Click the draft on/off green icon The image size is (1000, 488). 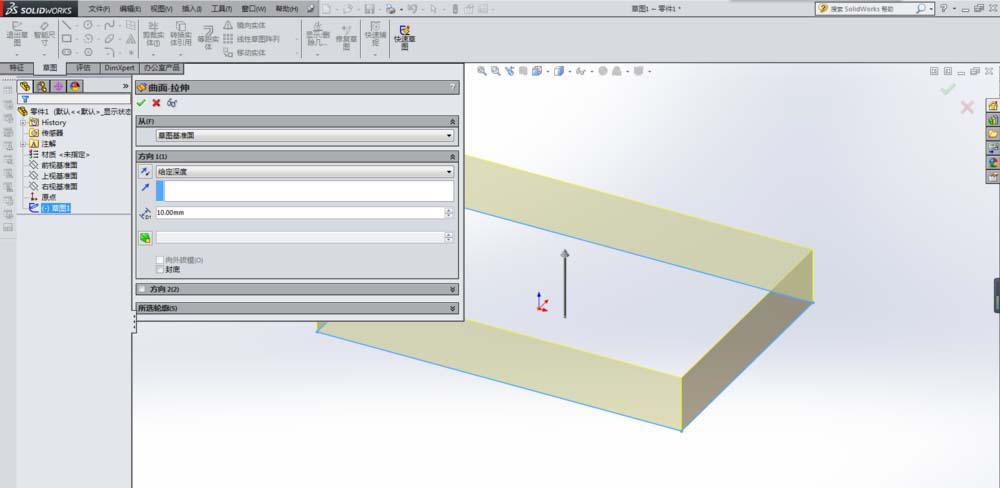click(x=145, y=237)
